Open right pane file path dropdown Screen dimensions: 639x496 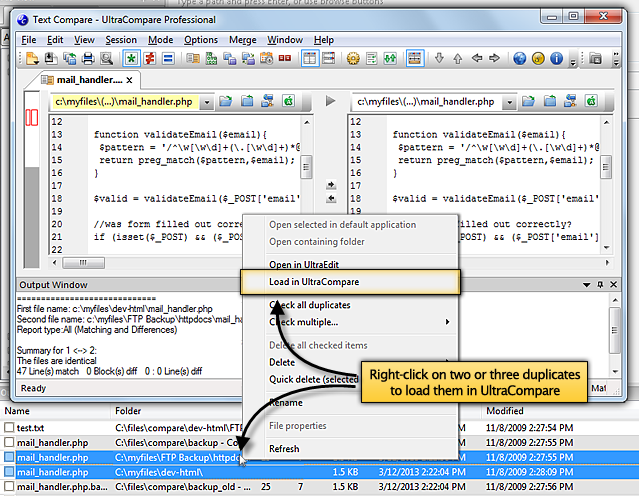click(509, 102)
